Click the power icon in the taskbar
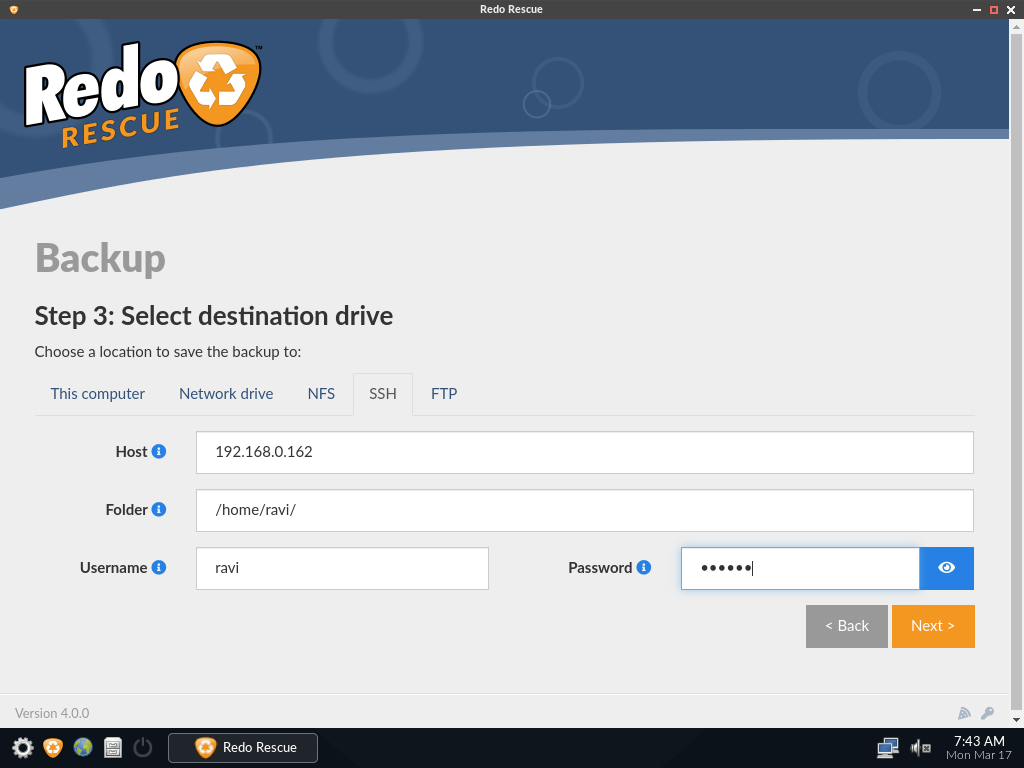The height and width of the screenshot is (768, 1024). coord(142,747)
